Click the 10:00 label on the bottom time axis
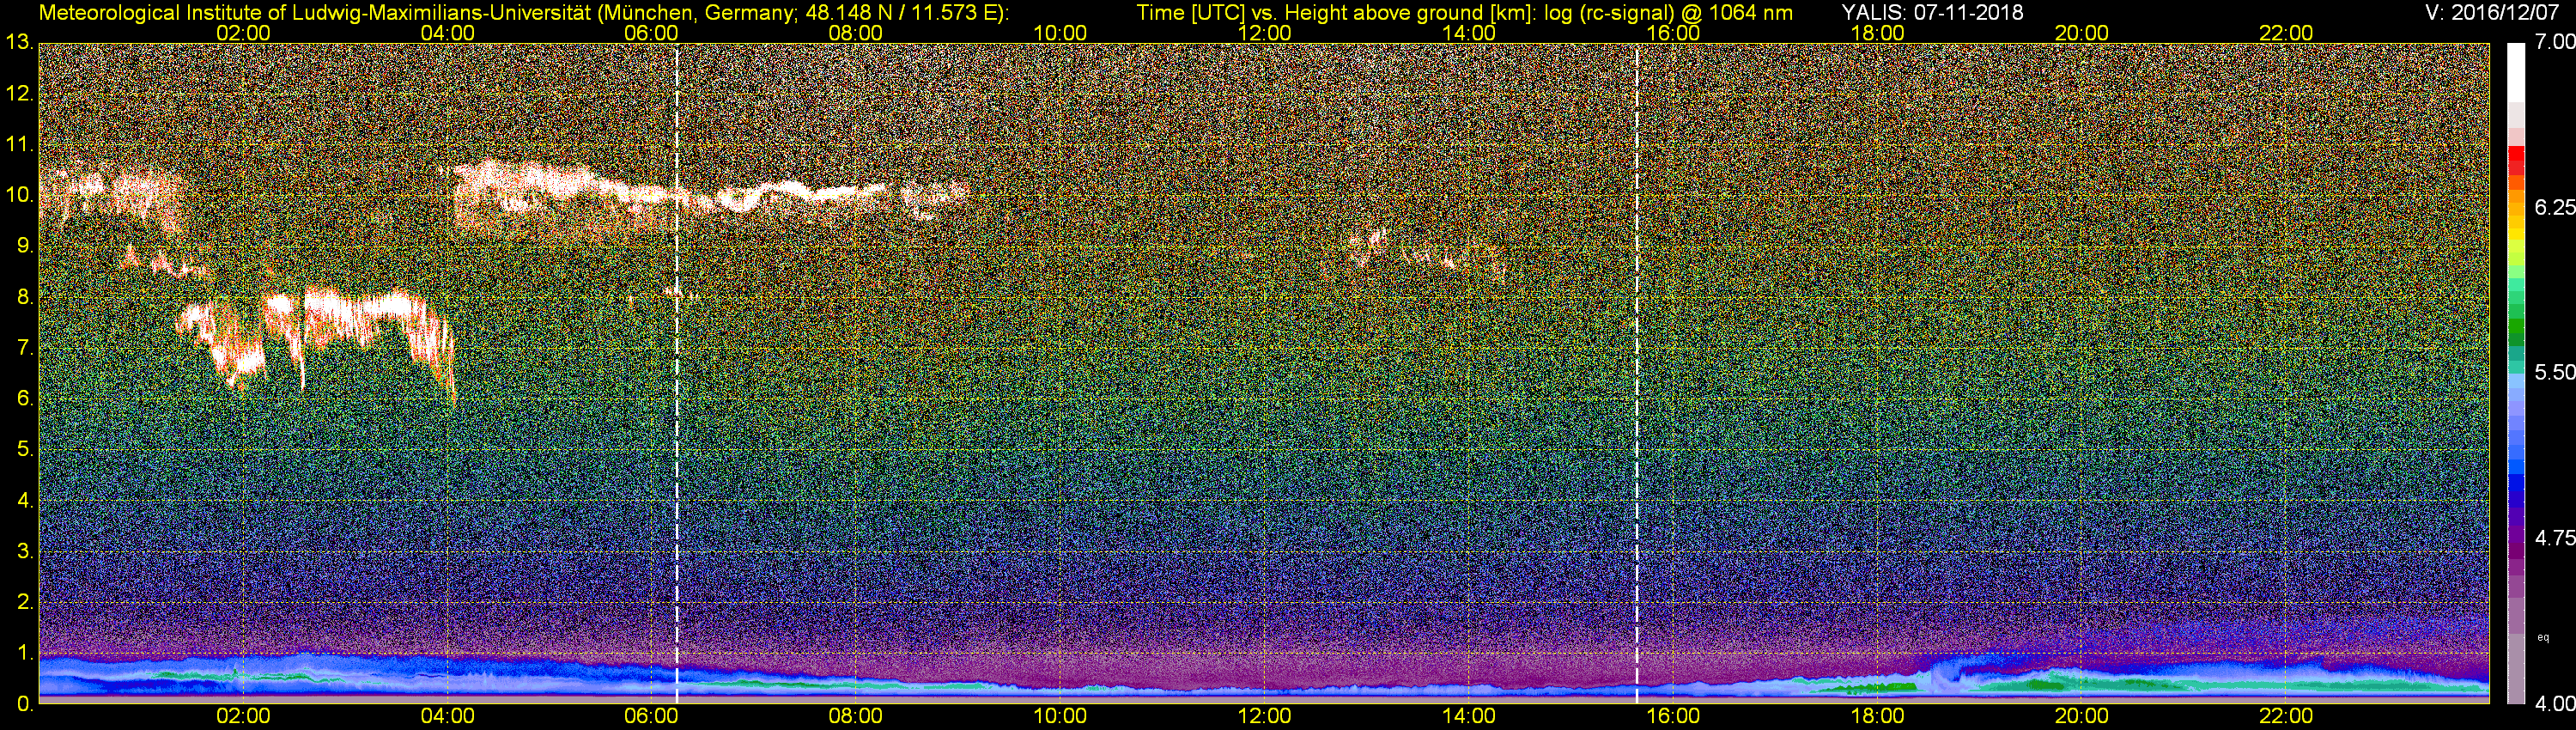Image resolution: width=2576 pixels, height=730 pixels. click(x=1060, y=716)
